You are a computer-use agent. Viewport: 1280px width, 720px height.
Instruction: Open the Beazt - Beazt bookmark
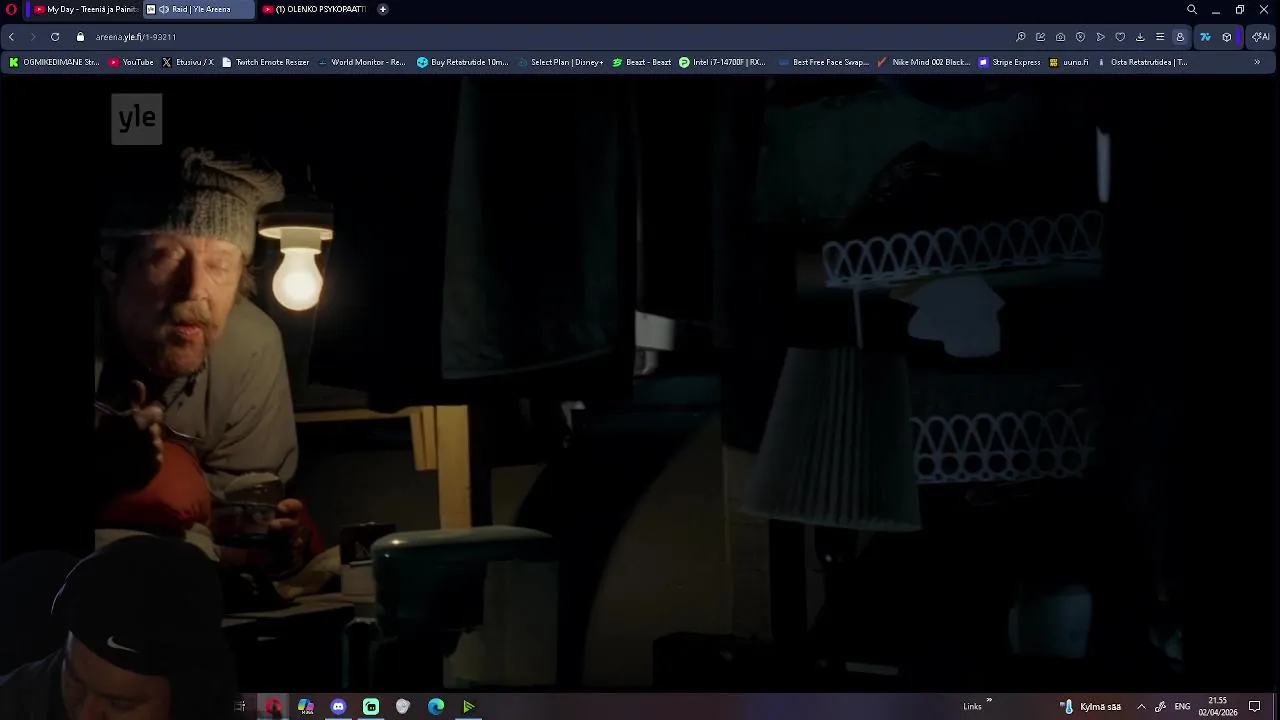pos(641,62)
